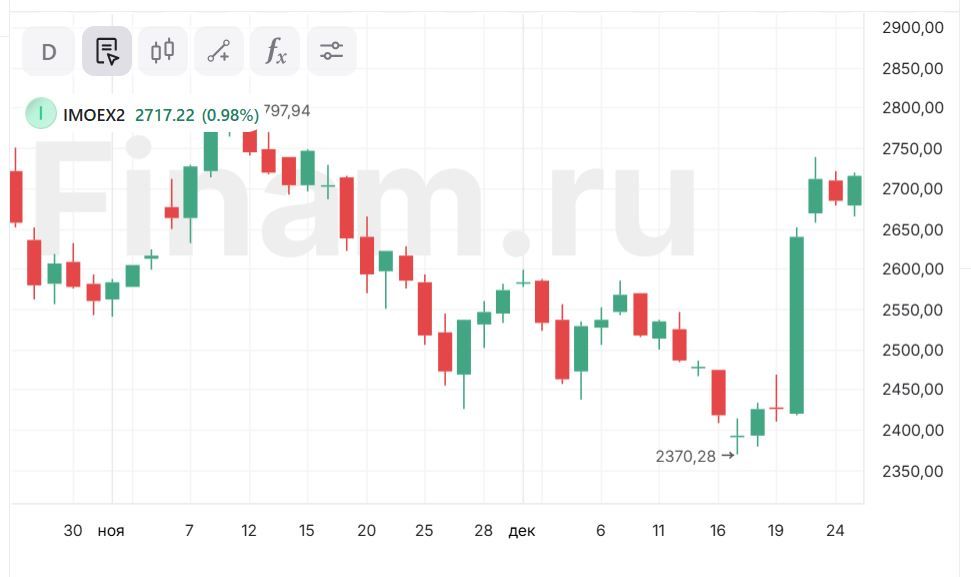This screenshot has width=971, height=577.
Task: Click the (0.98%) change percentage
Action: tap(230, 115)
